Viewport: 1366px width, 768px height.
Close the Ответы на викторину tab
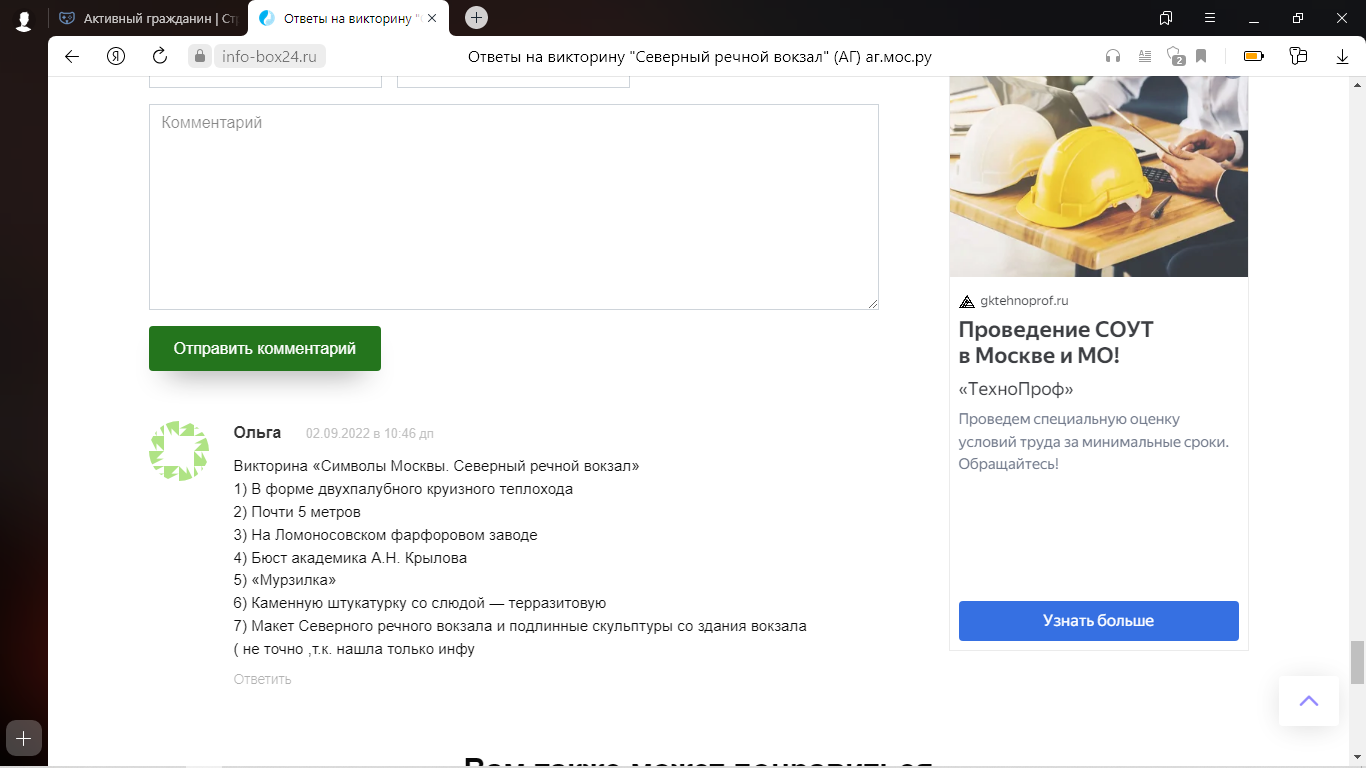432,18
